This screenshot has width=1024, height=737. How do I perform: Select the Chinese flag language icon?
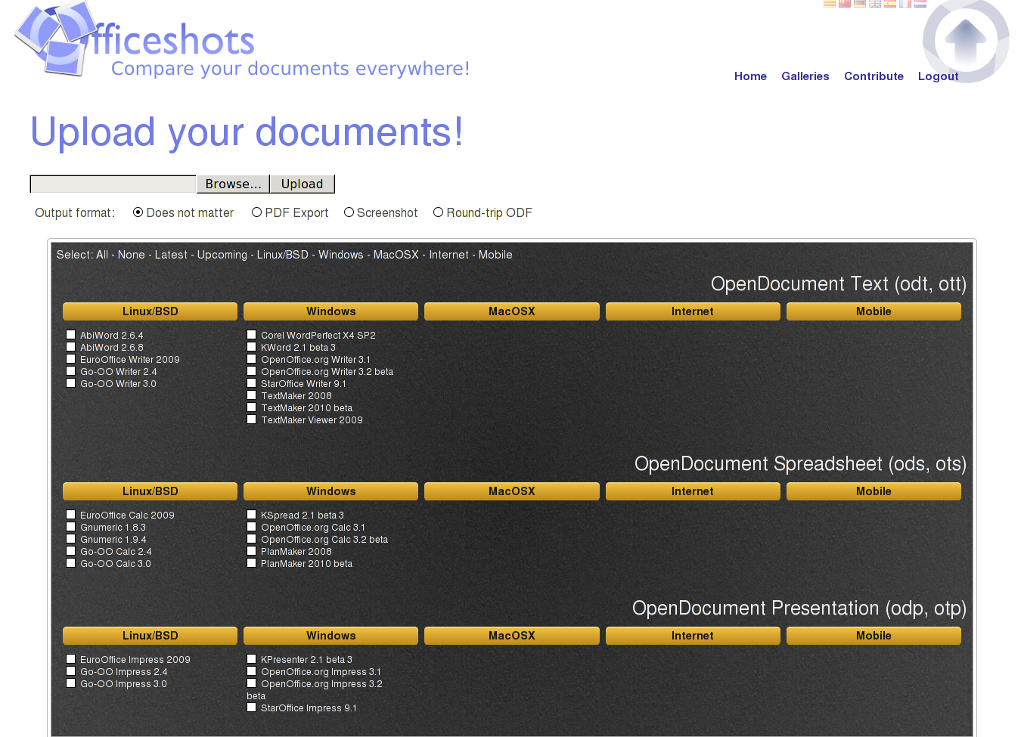pos(844,4)
